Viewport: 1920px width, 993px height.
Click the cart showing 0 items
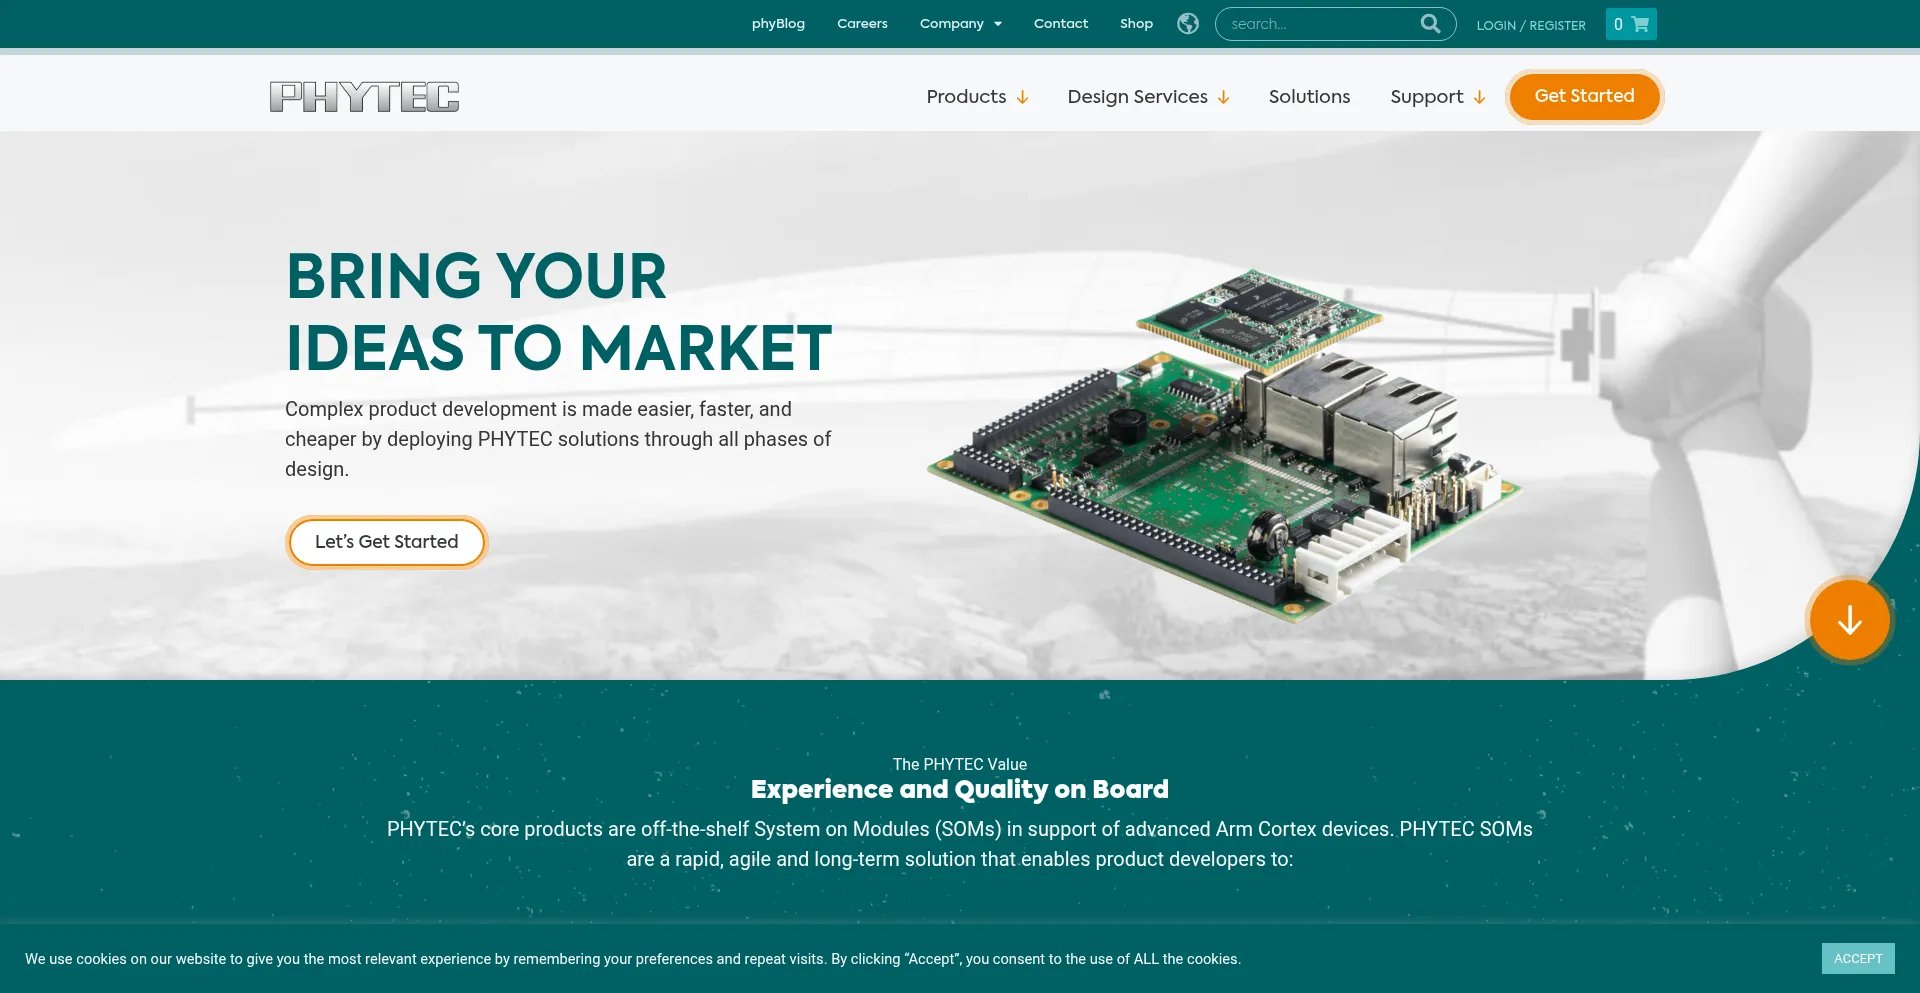(1631, 23)
